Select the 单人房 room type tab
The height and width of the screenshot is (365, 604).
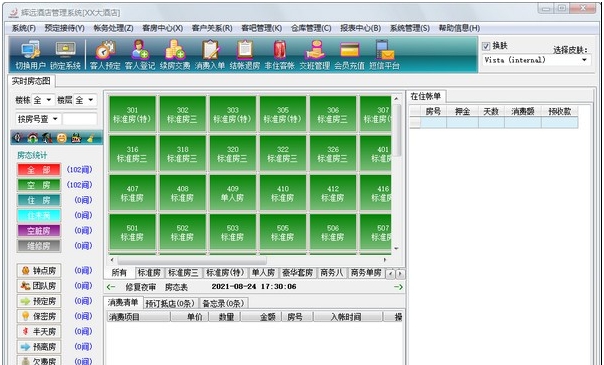263,273
